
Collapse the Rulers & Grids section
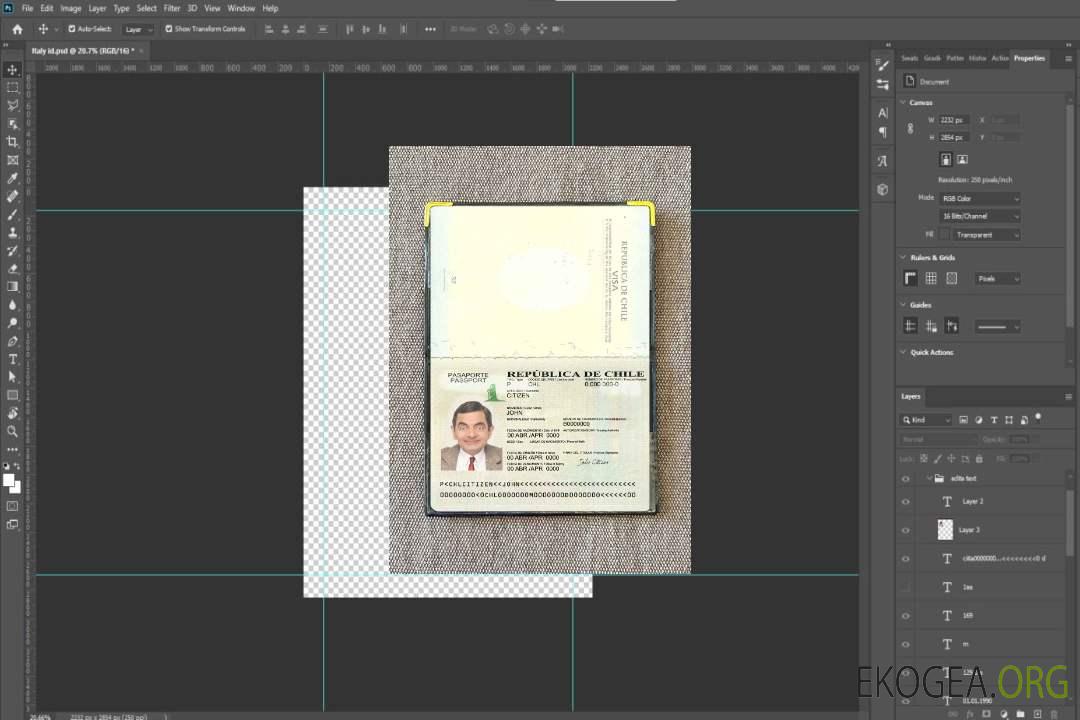903,257
